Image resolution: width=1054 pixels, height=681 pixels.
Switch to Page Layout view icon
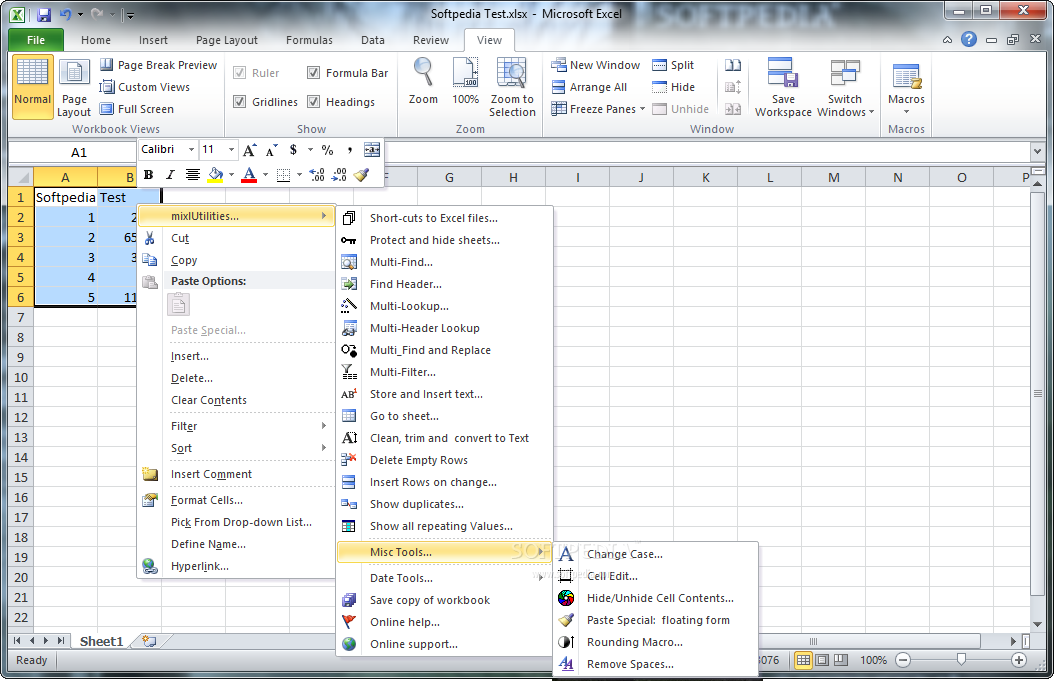74,87
